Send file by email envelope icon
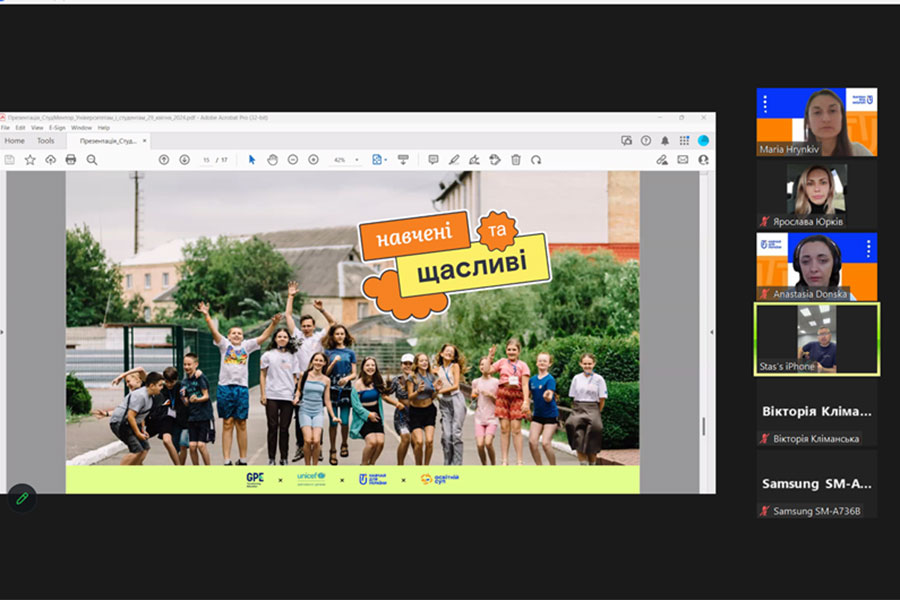Image resolution: width=900 pixels, height=600 pixels. point(682,160)
